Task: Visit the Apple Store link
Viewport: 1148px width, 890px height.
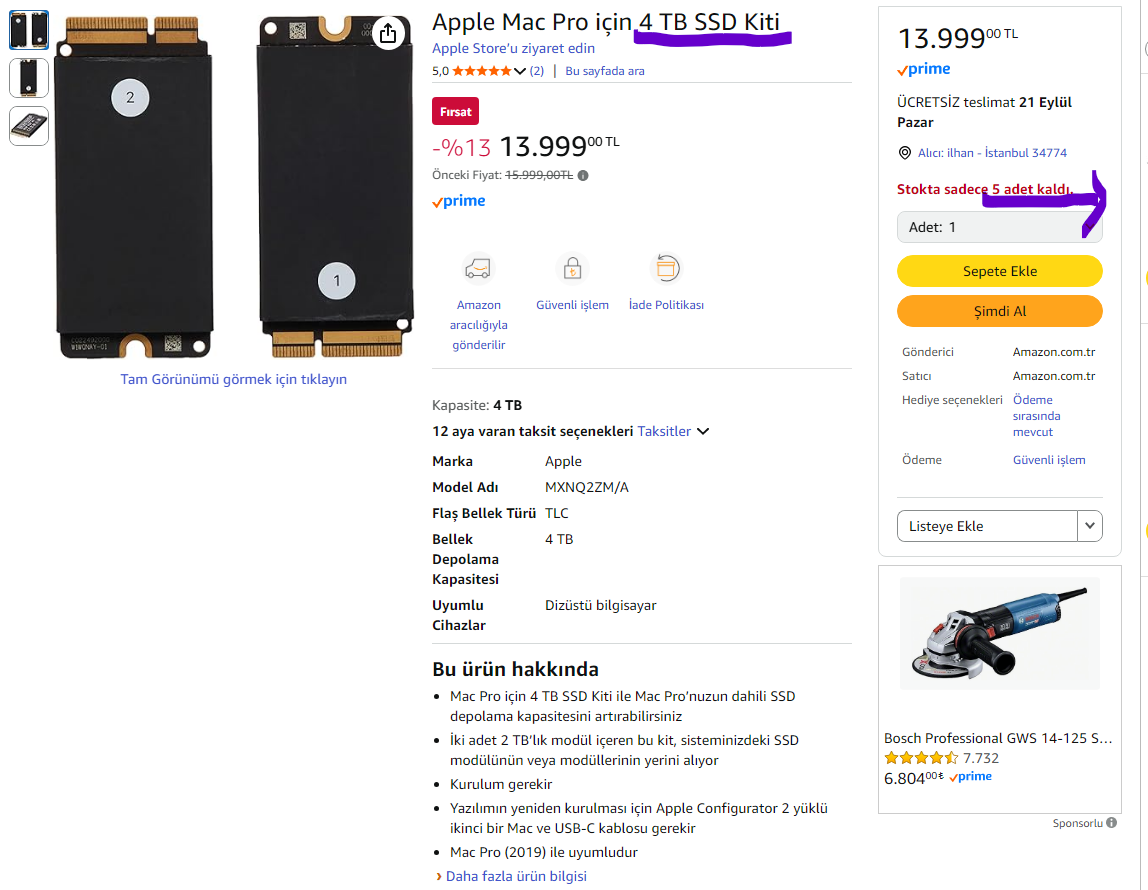Action: pyautogui.click(x=513, y=48)
